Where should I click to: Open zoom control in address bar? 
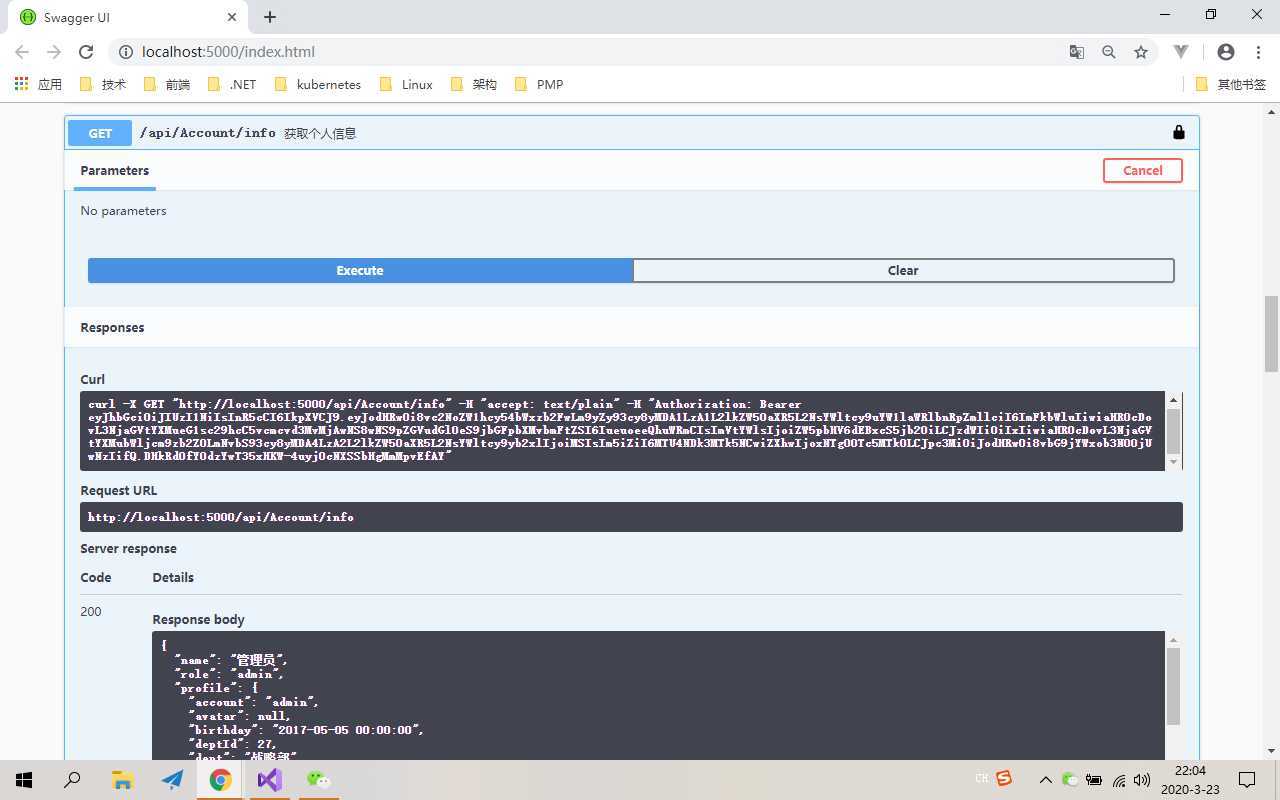pos(1109,52)
